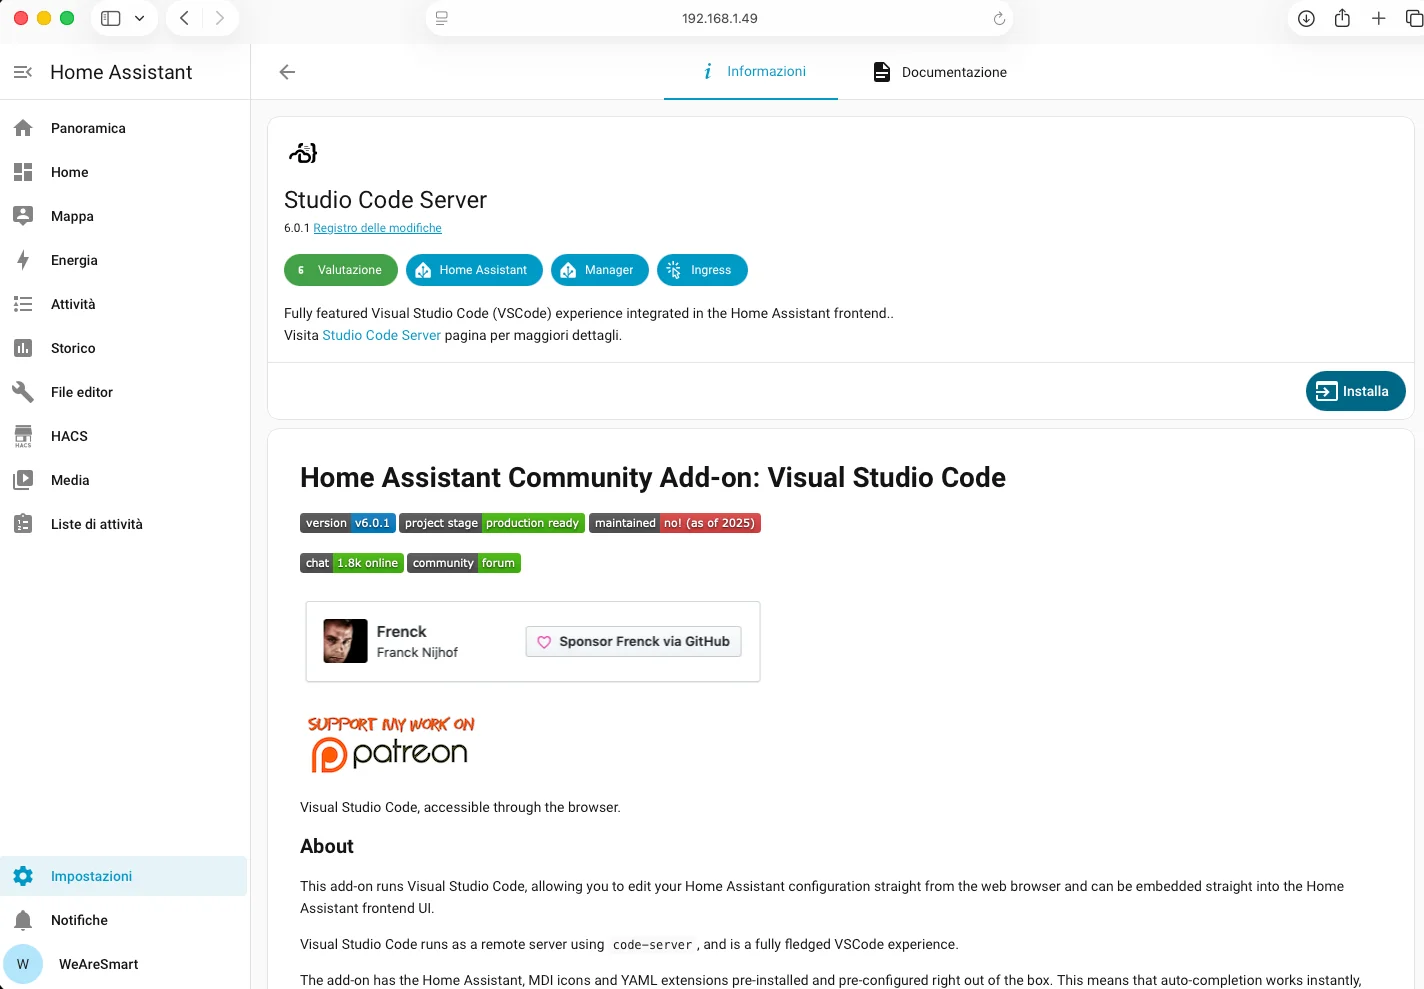Image resolution: width=1424 pixels, height=989 pixels.
Task: Click the project stage production ready badge
Action: [x=492, y=523]
